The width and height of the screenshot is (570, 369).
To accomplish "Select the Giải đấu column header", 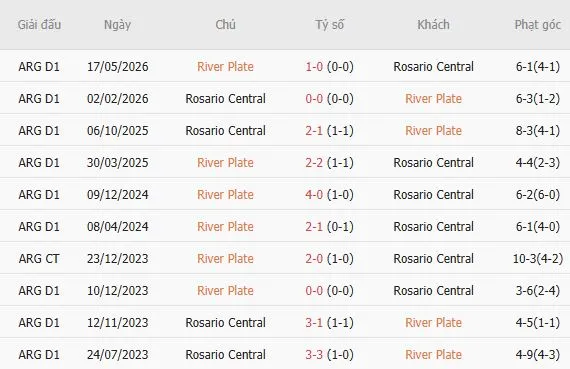I will [x=39, y=25].
